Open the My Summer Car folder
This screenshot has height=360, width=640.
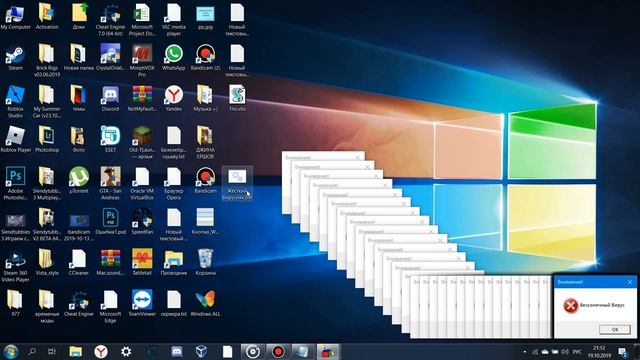coord(47,102)
